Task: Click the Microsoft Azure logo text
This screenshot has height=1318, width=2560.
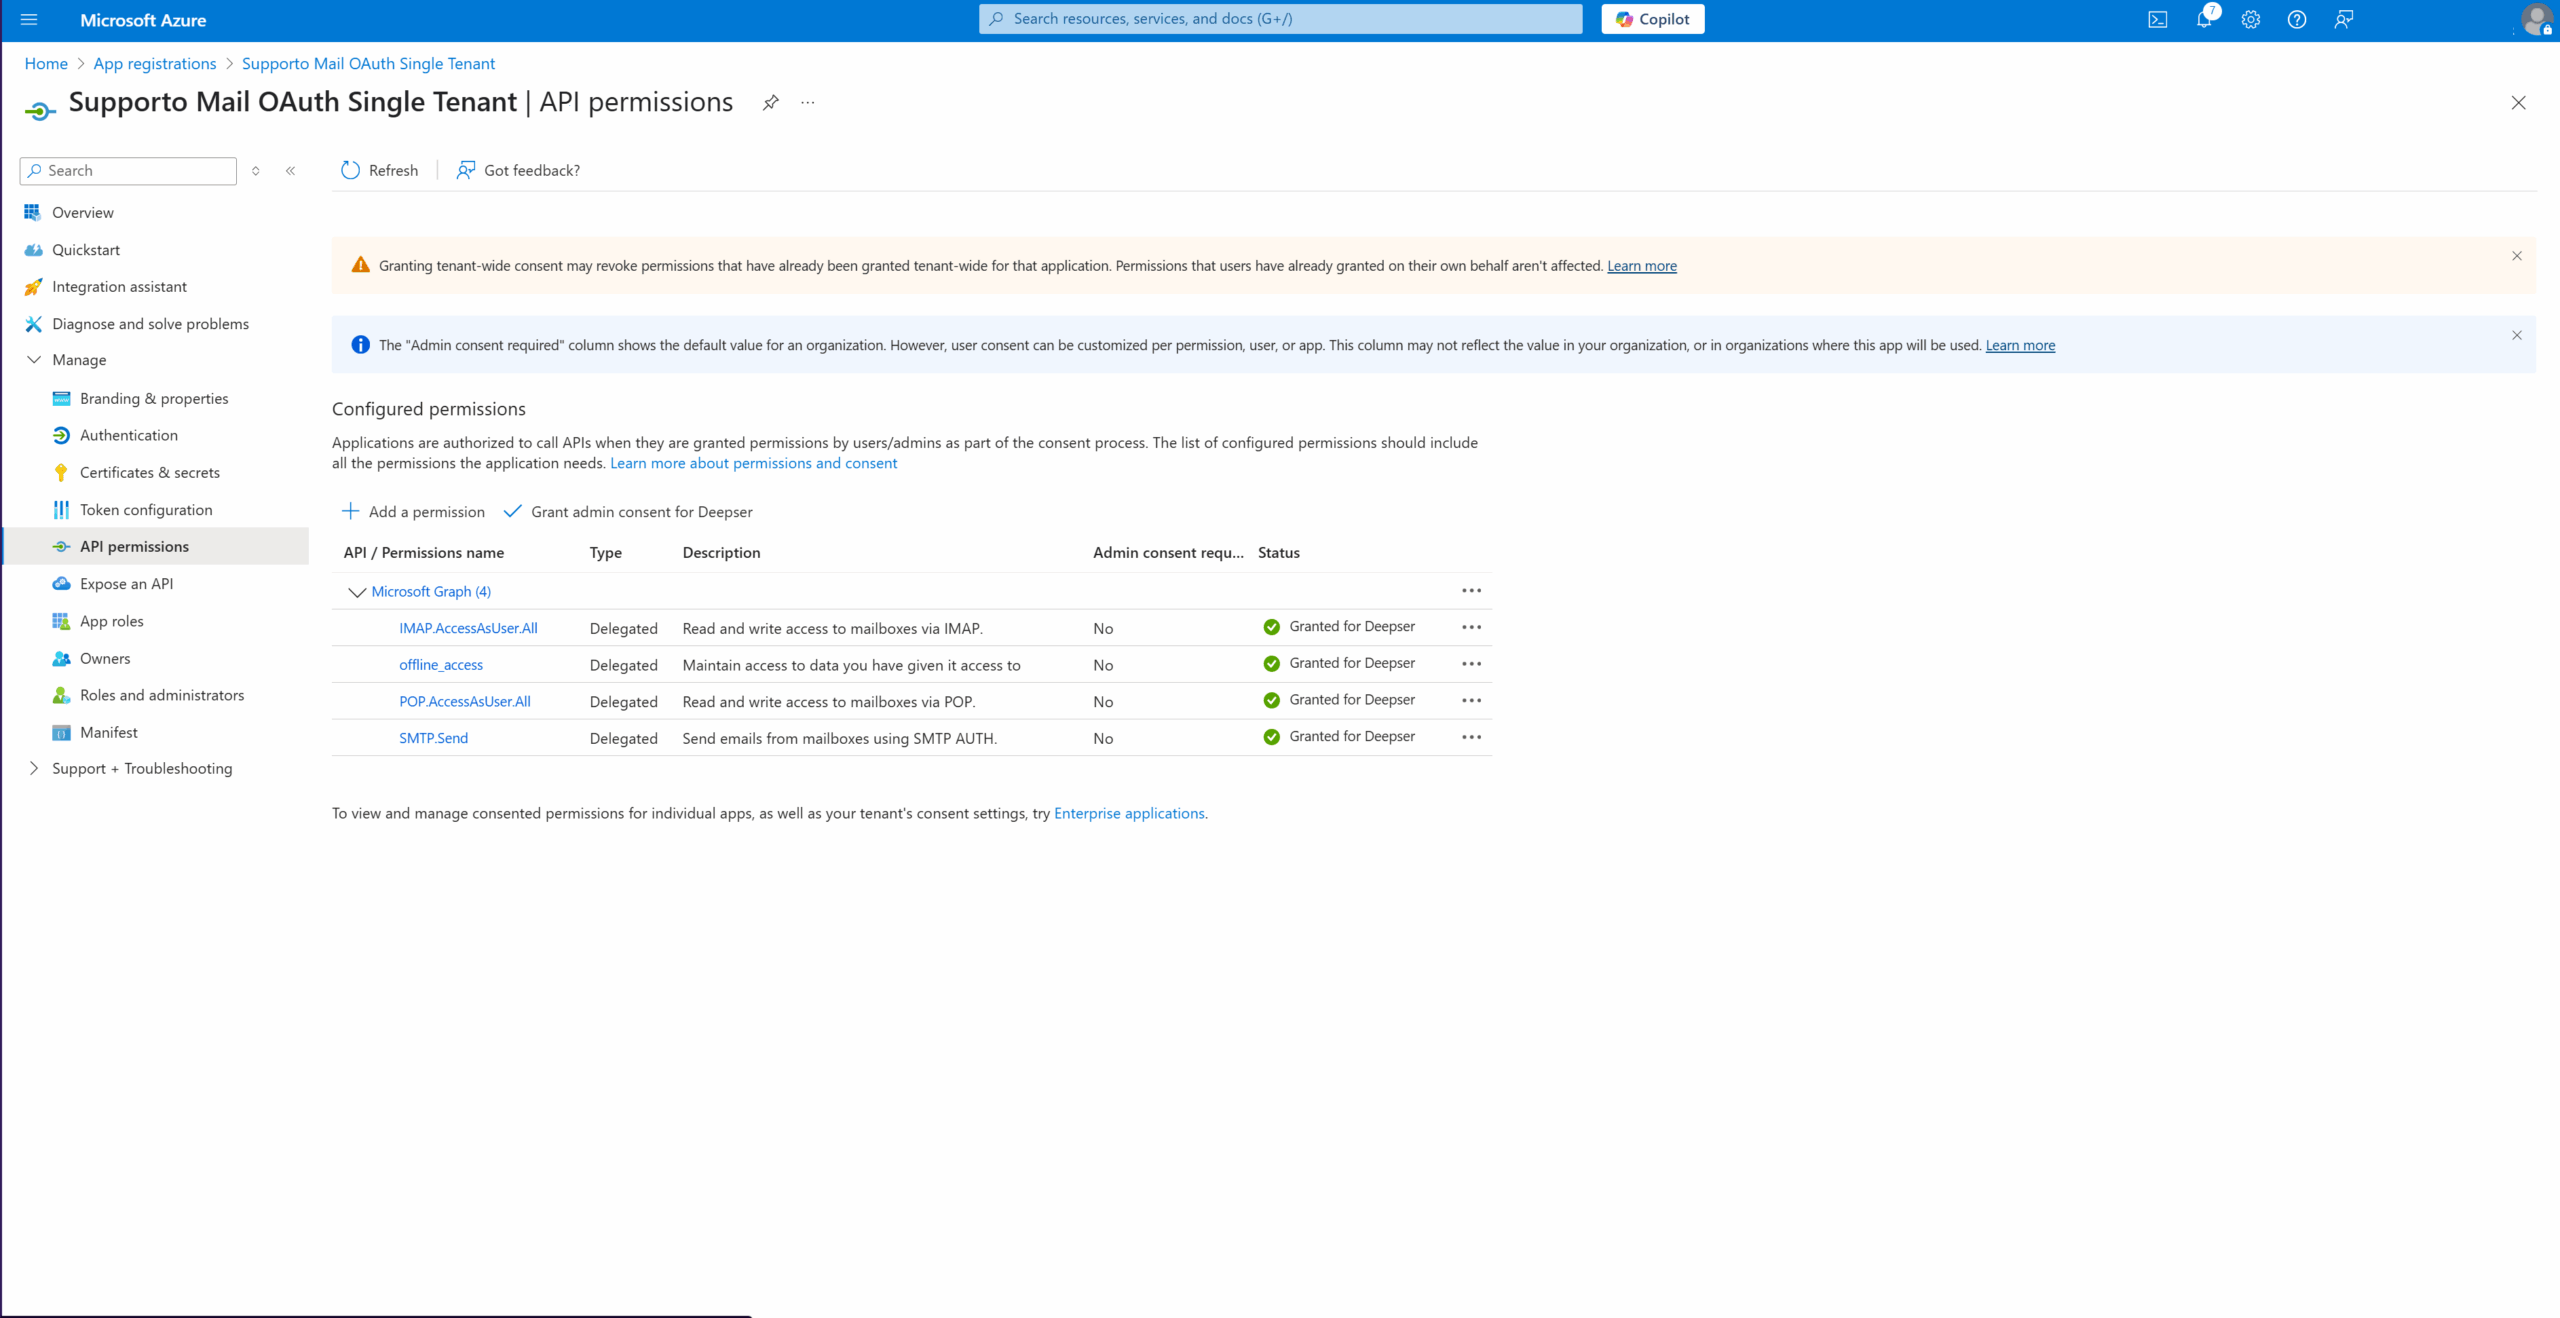Action: (143, 20)
